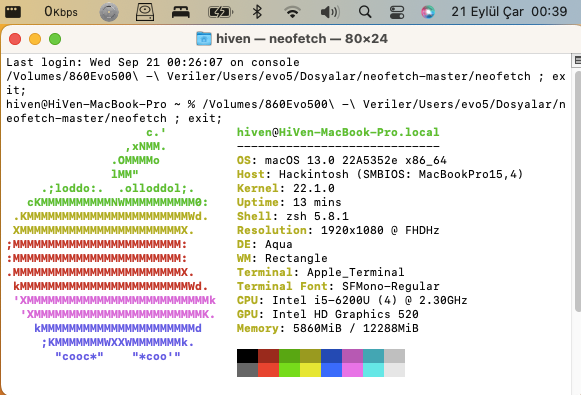Click the hiven@HiVen-MacBook-Pro ~ % prompt text
Image resolution: width=581 pixels, height=395 pixels.
tap(101, 104)
